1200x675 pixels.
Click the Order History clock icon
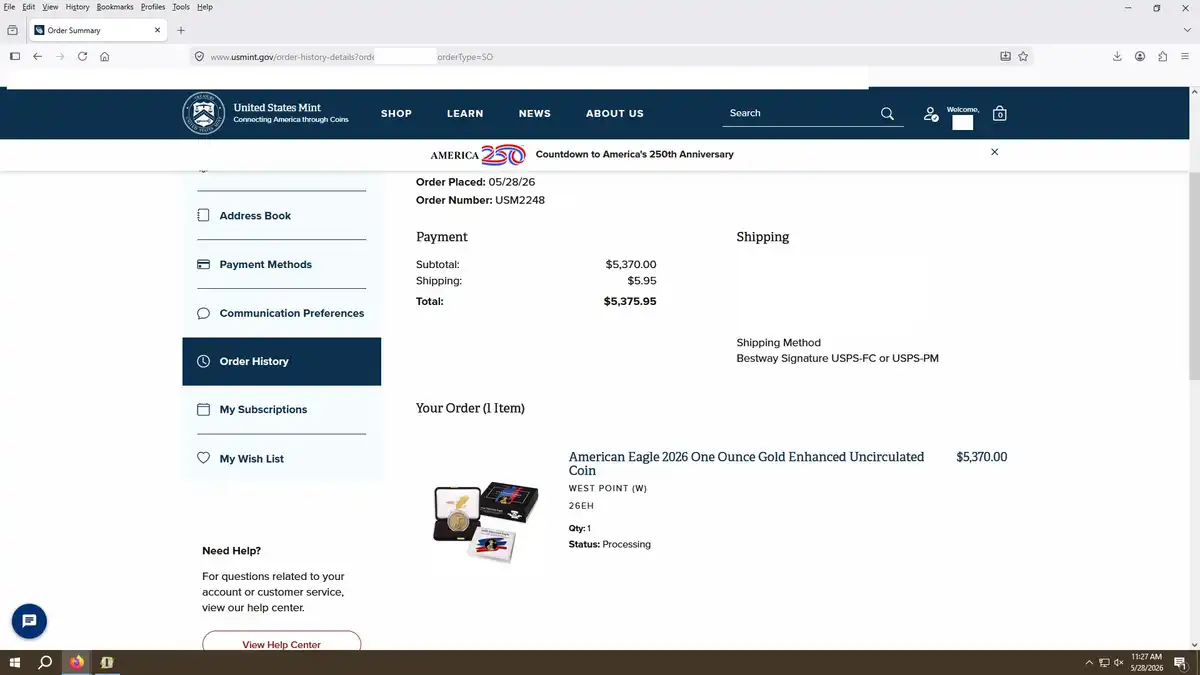(x=204, y=361)
